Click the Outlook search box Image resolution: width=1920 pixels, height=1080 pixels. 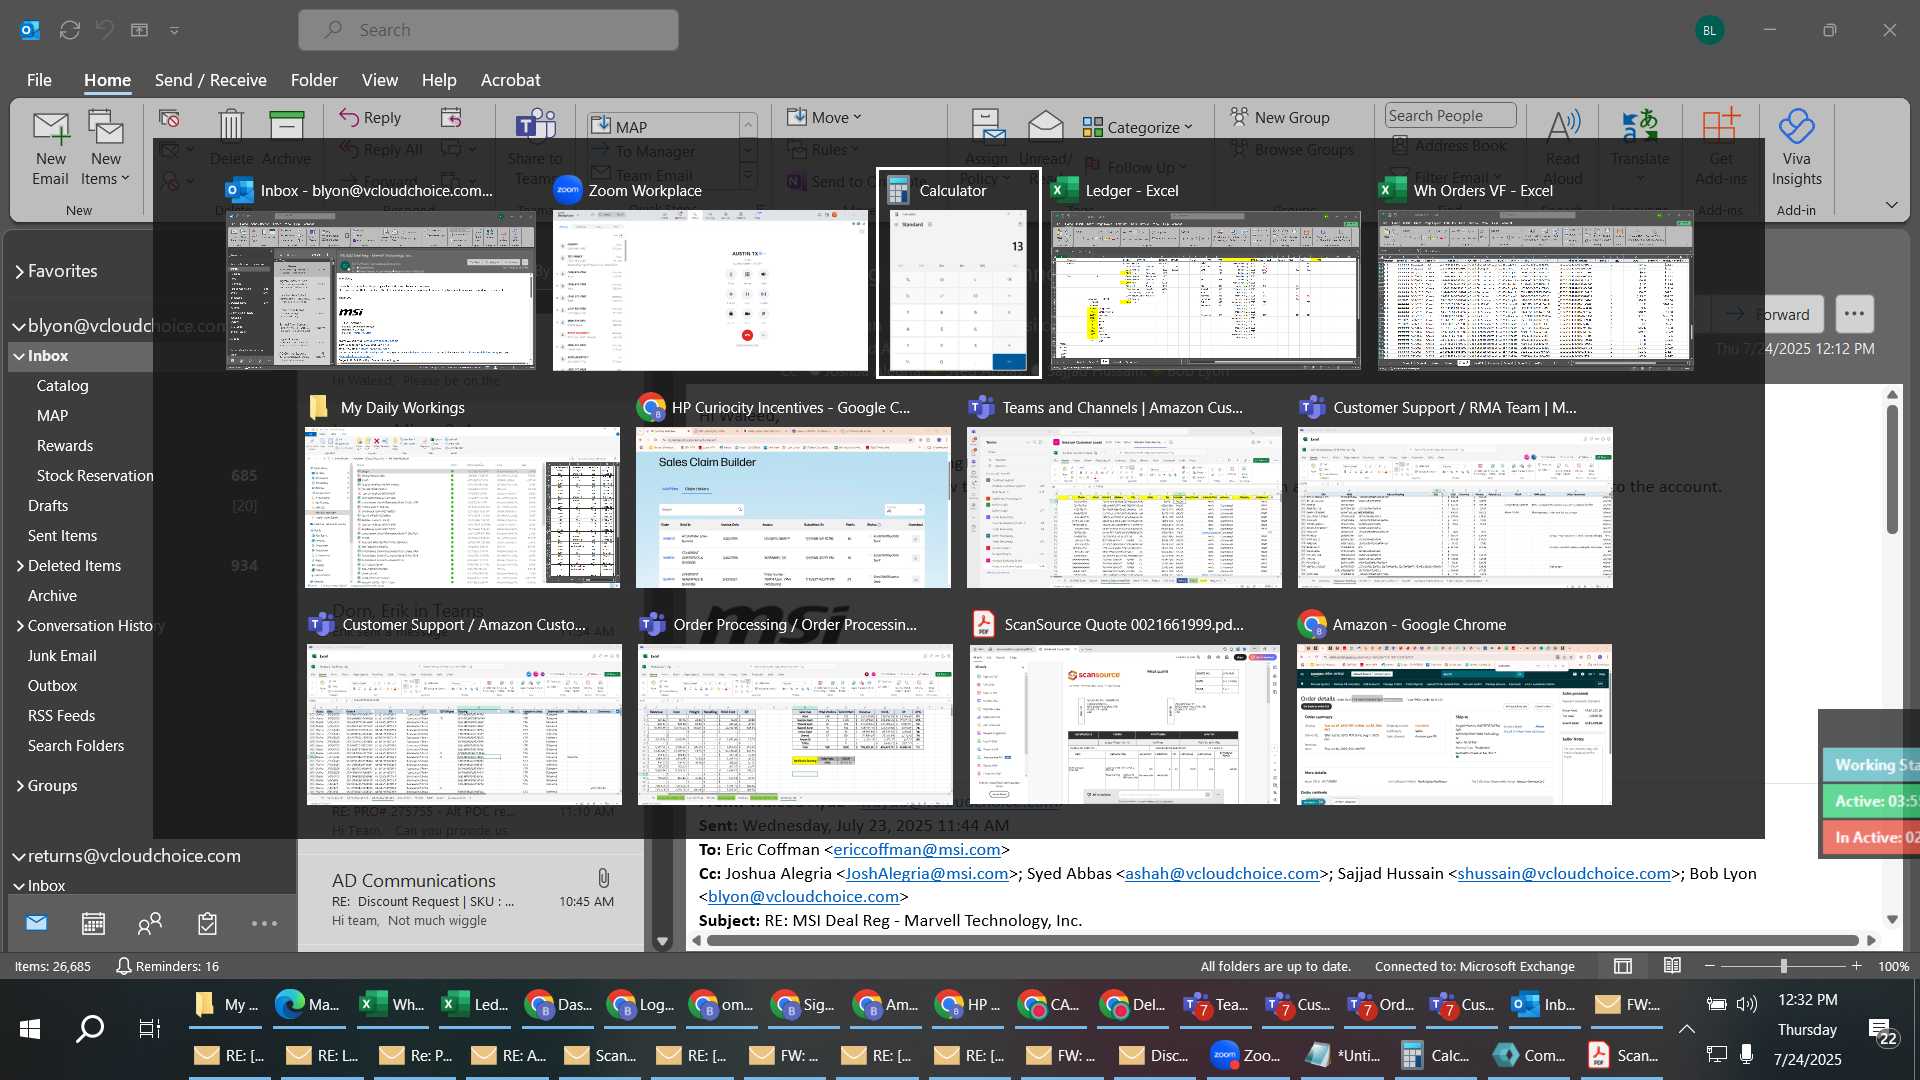tap(488, 30)
